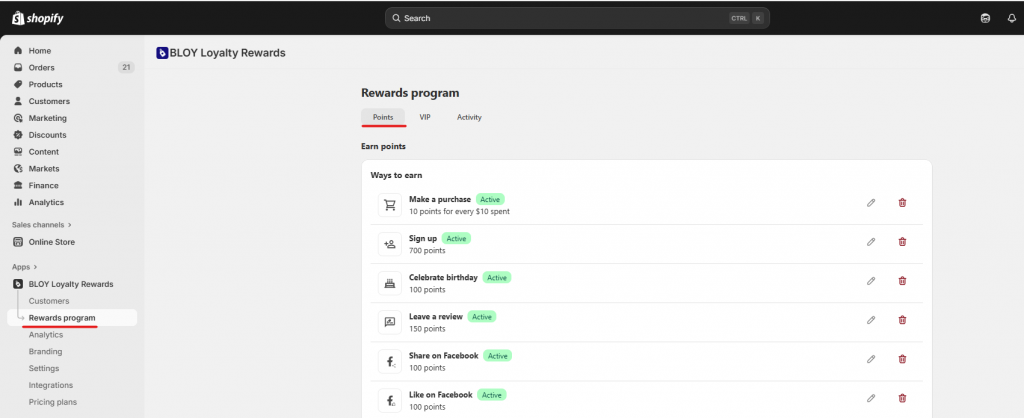The width and height of the screenshot is (1024, 418).
Task: Edit the Share on Facebook rule
Action: tap(870, 359)
